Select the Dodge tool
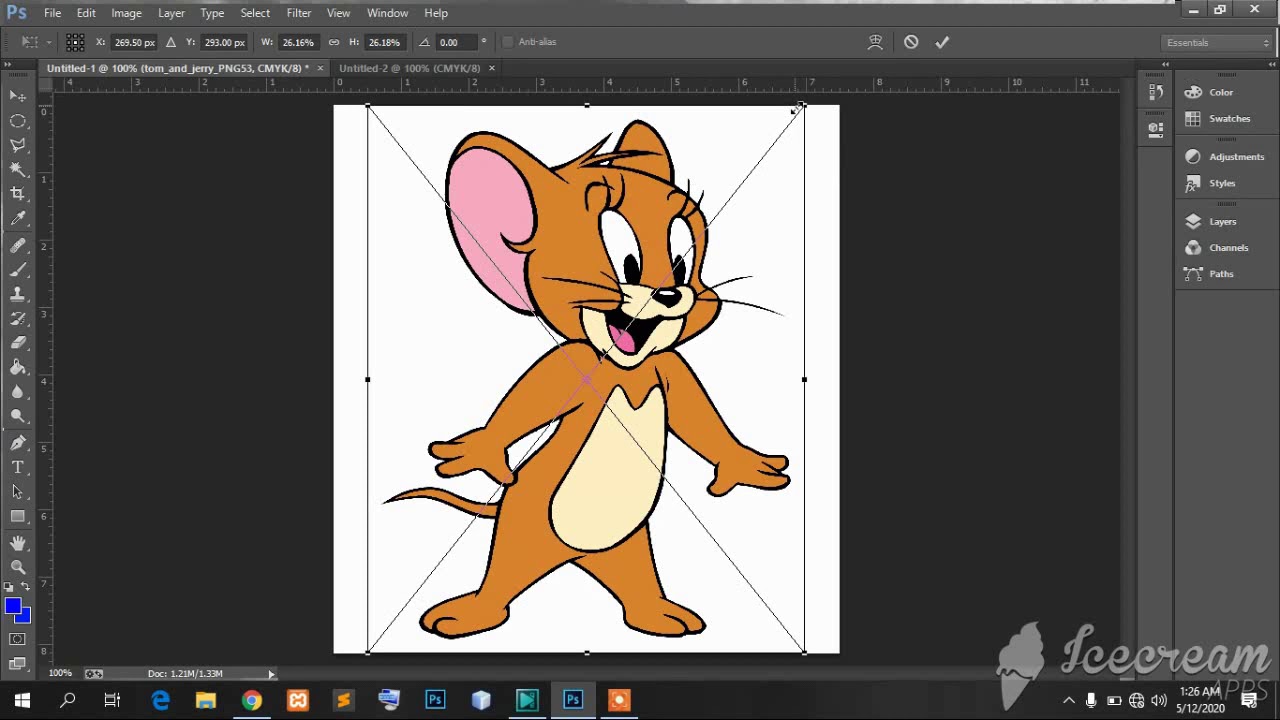The width and height of the screenshot is (1280, 720). [18, 416]
